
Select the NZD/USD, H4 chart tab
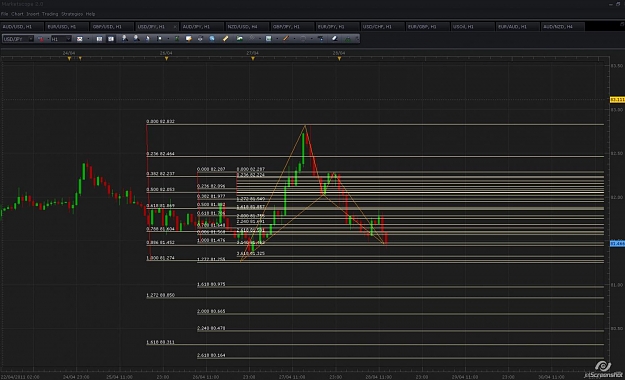(x=247, y=27)
